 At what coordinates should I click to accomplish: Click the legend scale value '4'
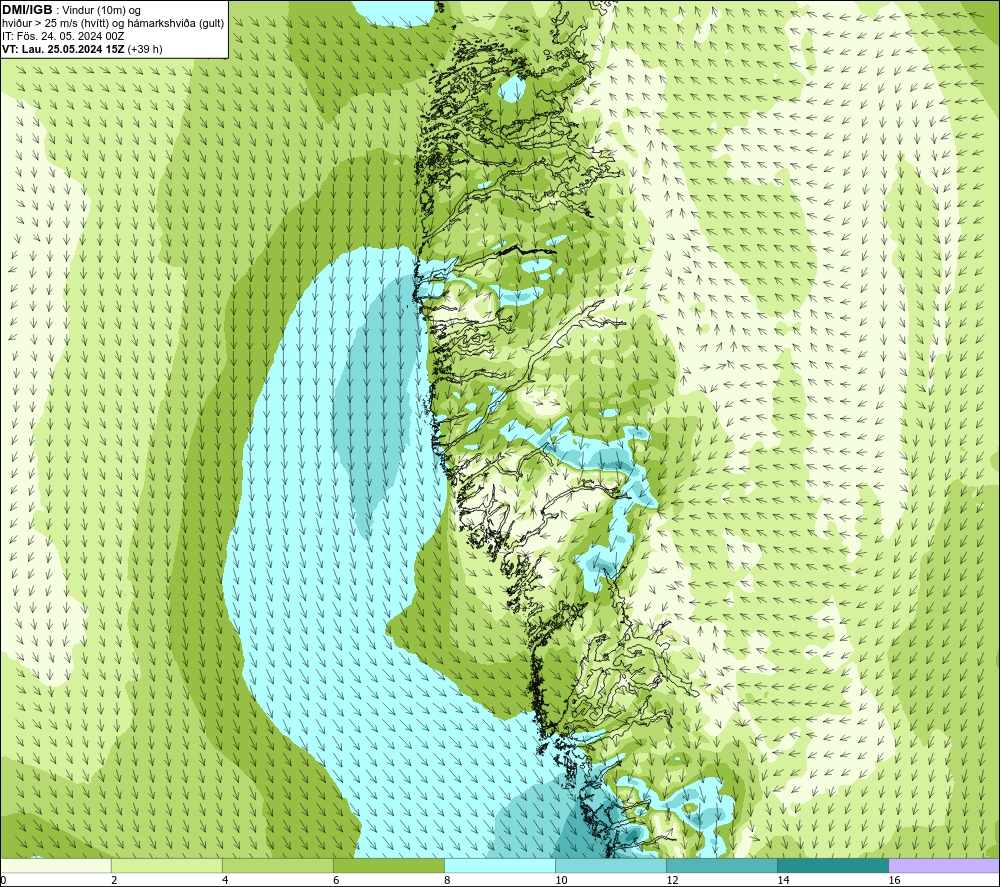pyautogui.click(x=225, y=880)
